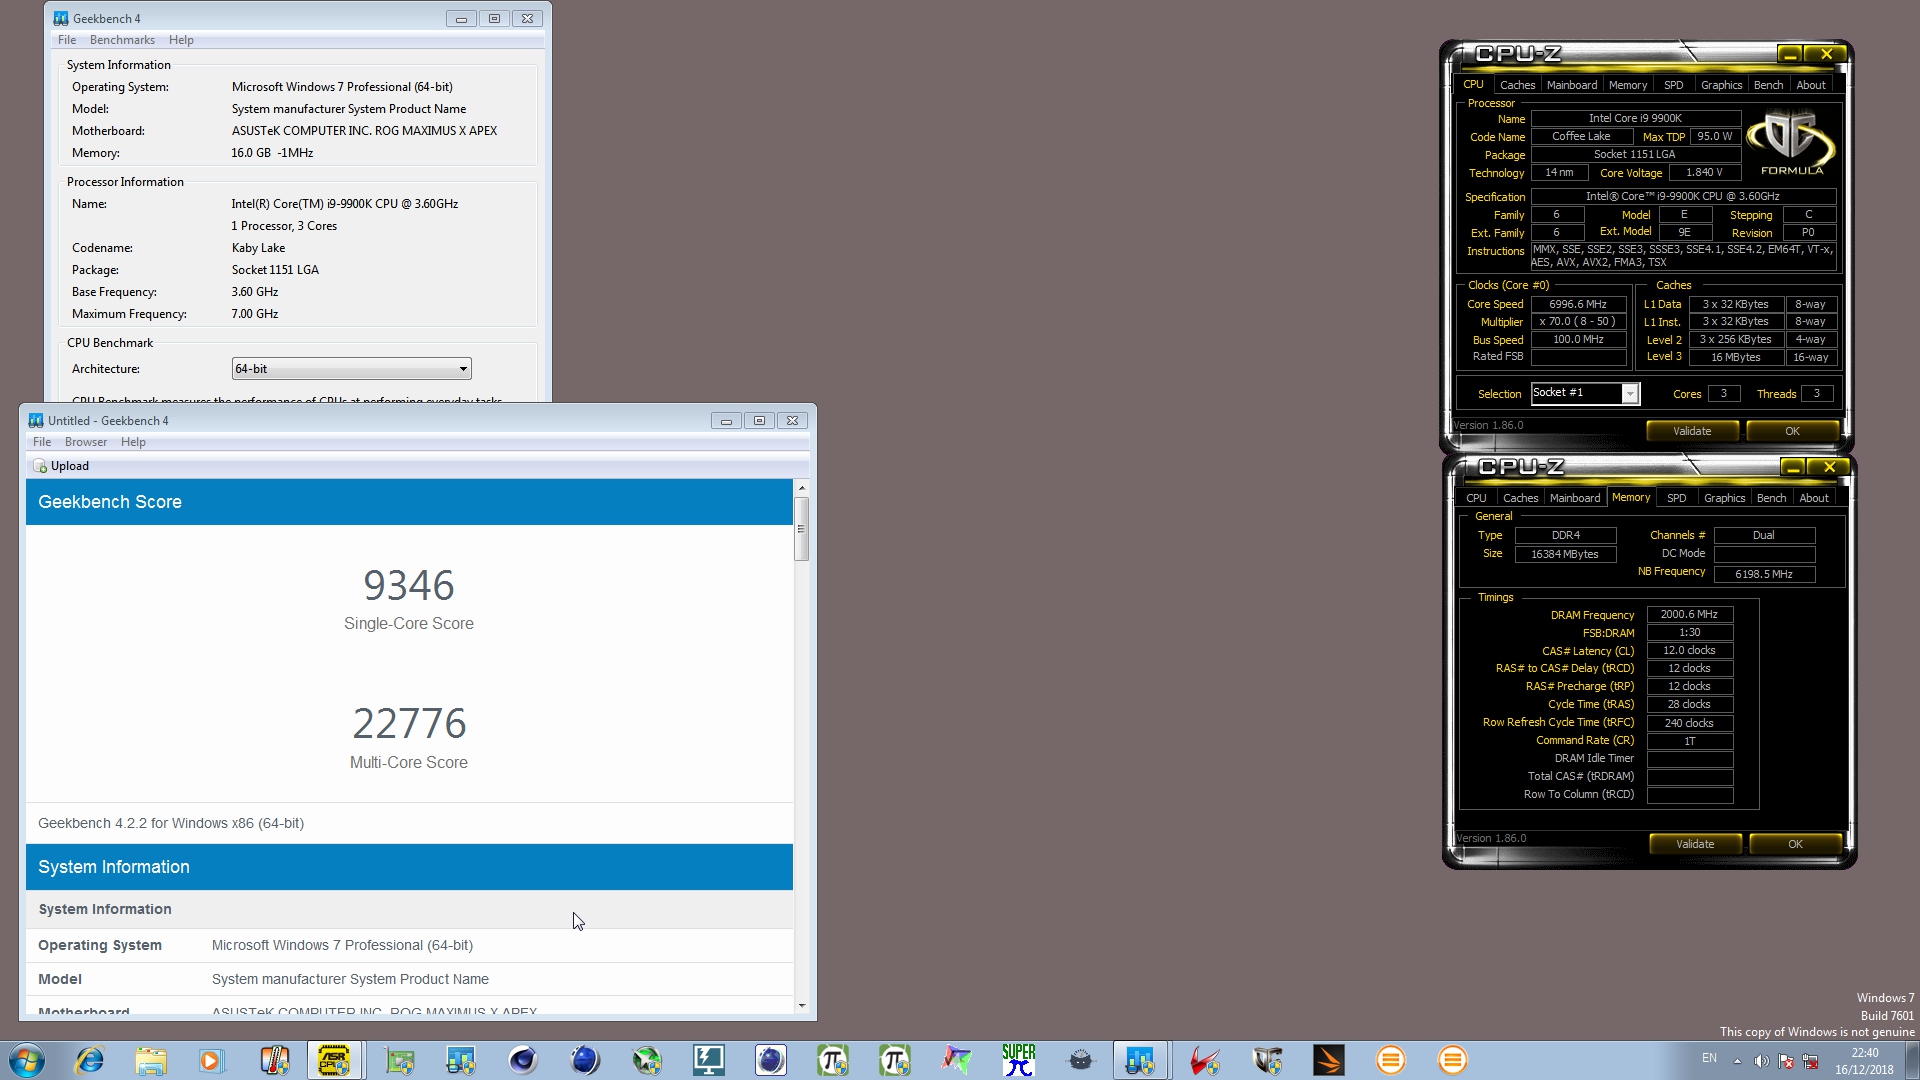
Task: Open File menu in Geekbench 4 main window
Action: pyautogui.click(x=67, y=40)
